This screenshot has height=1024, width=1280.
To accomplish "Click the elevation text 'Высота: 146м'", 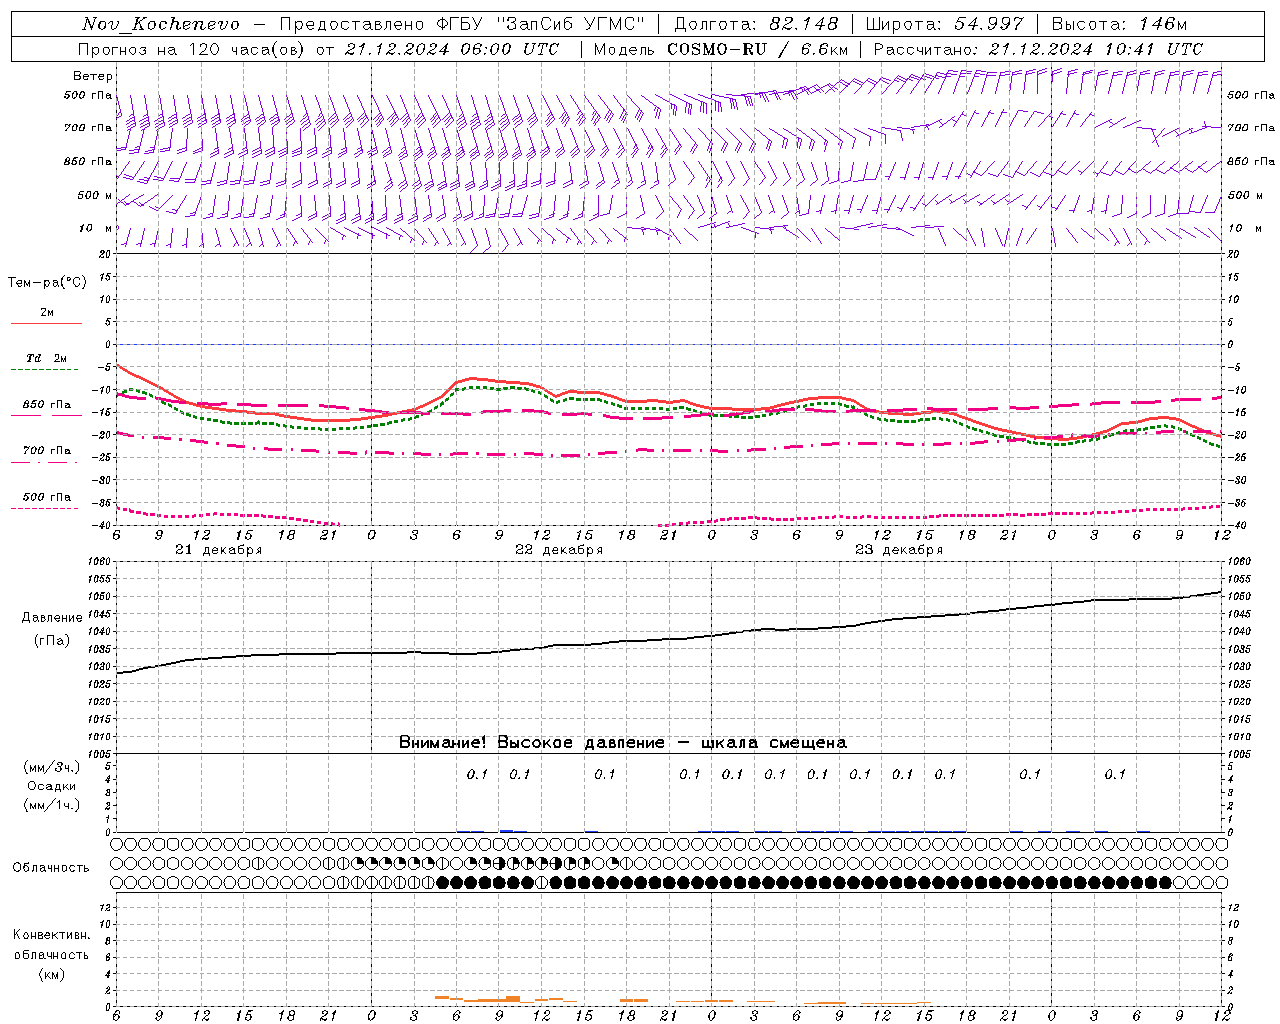I will tap(1119, 24).
